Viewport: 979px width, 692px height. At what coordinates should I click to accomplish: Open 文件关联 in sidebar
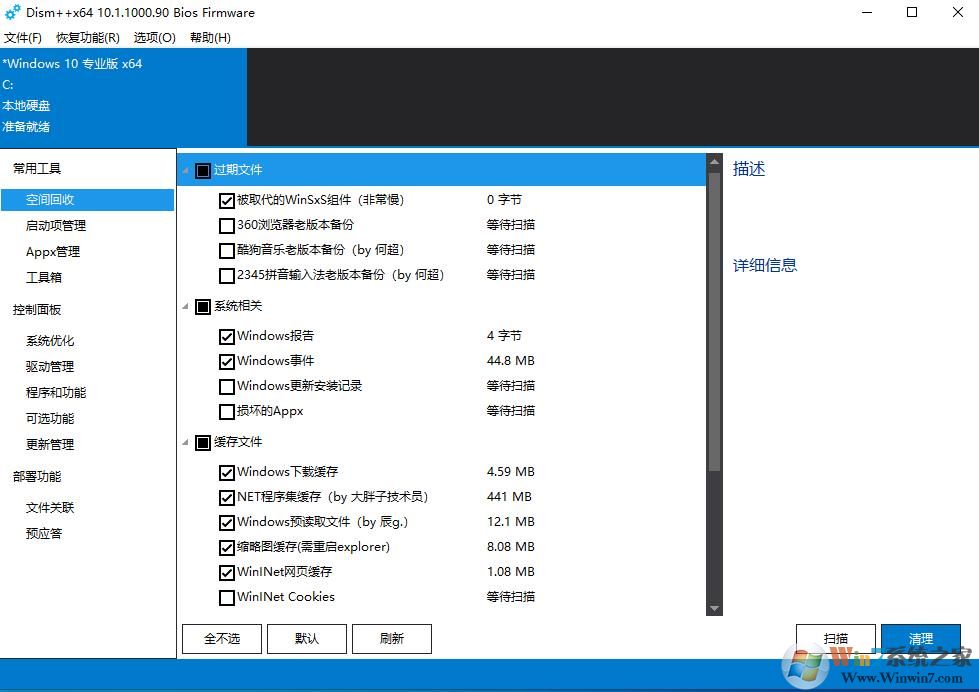pyautogui.click(x=50, y=508)
